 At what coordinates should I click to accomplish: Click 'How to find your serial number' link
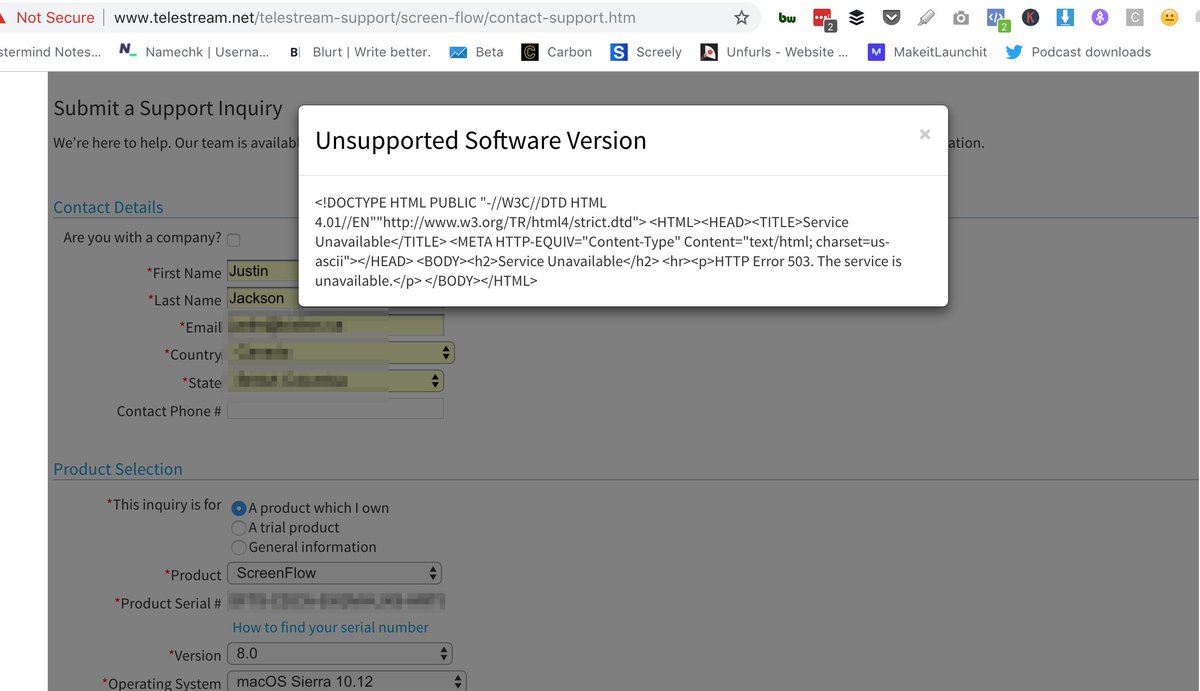330,627
